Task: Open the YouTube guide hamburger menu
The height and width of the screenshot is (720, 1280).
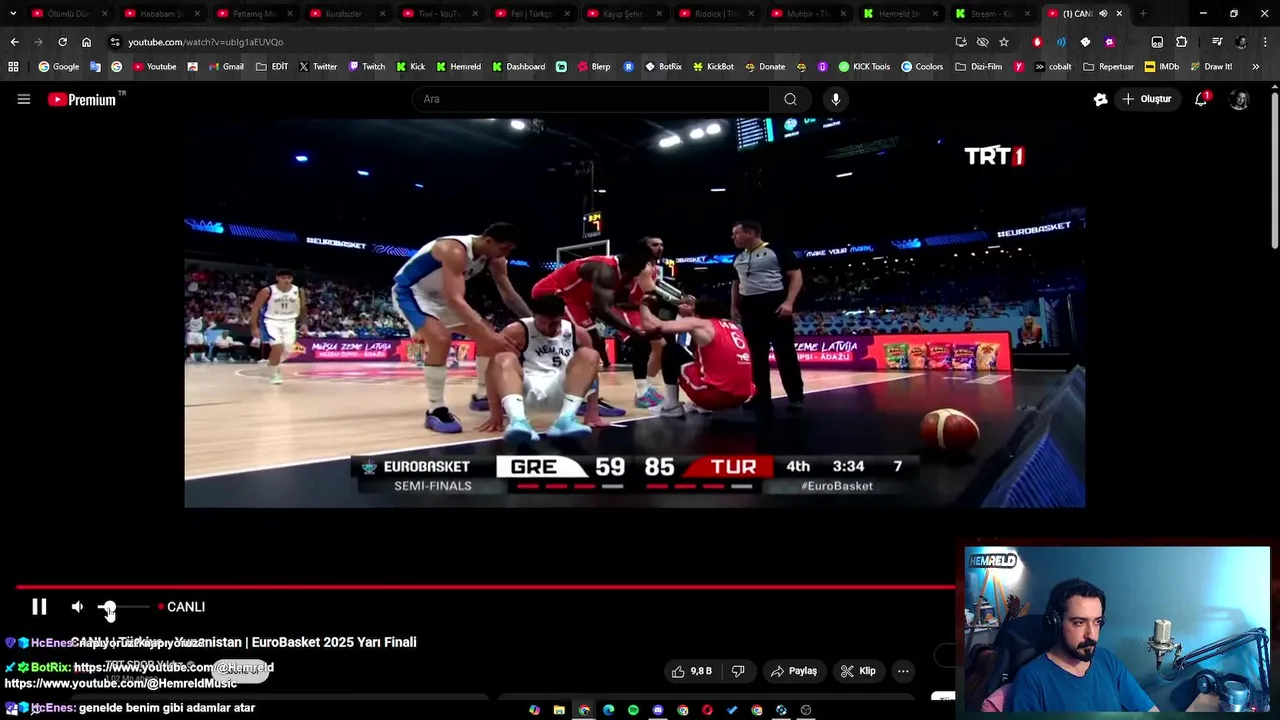Action: (24, 99)
